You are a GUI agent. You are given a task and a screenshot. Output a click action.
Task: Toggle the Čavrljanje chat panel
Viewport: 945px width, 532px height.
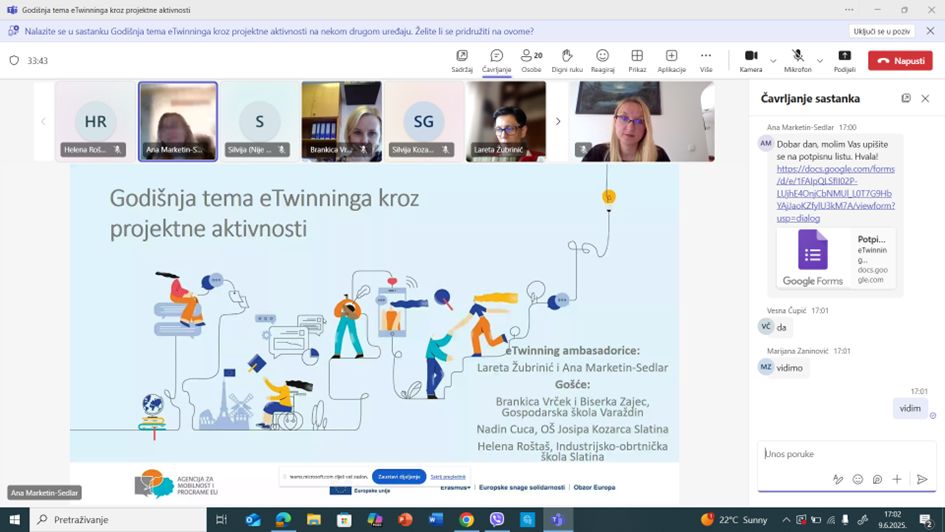pyautogui.click(x=497, y=61)
